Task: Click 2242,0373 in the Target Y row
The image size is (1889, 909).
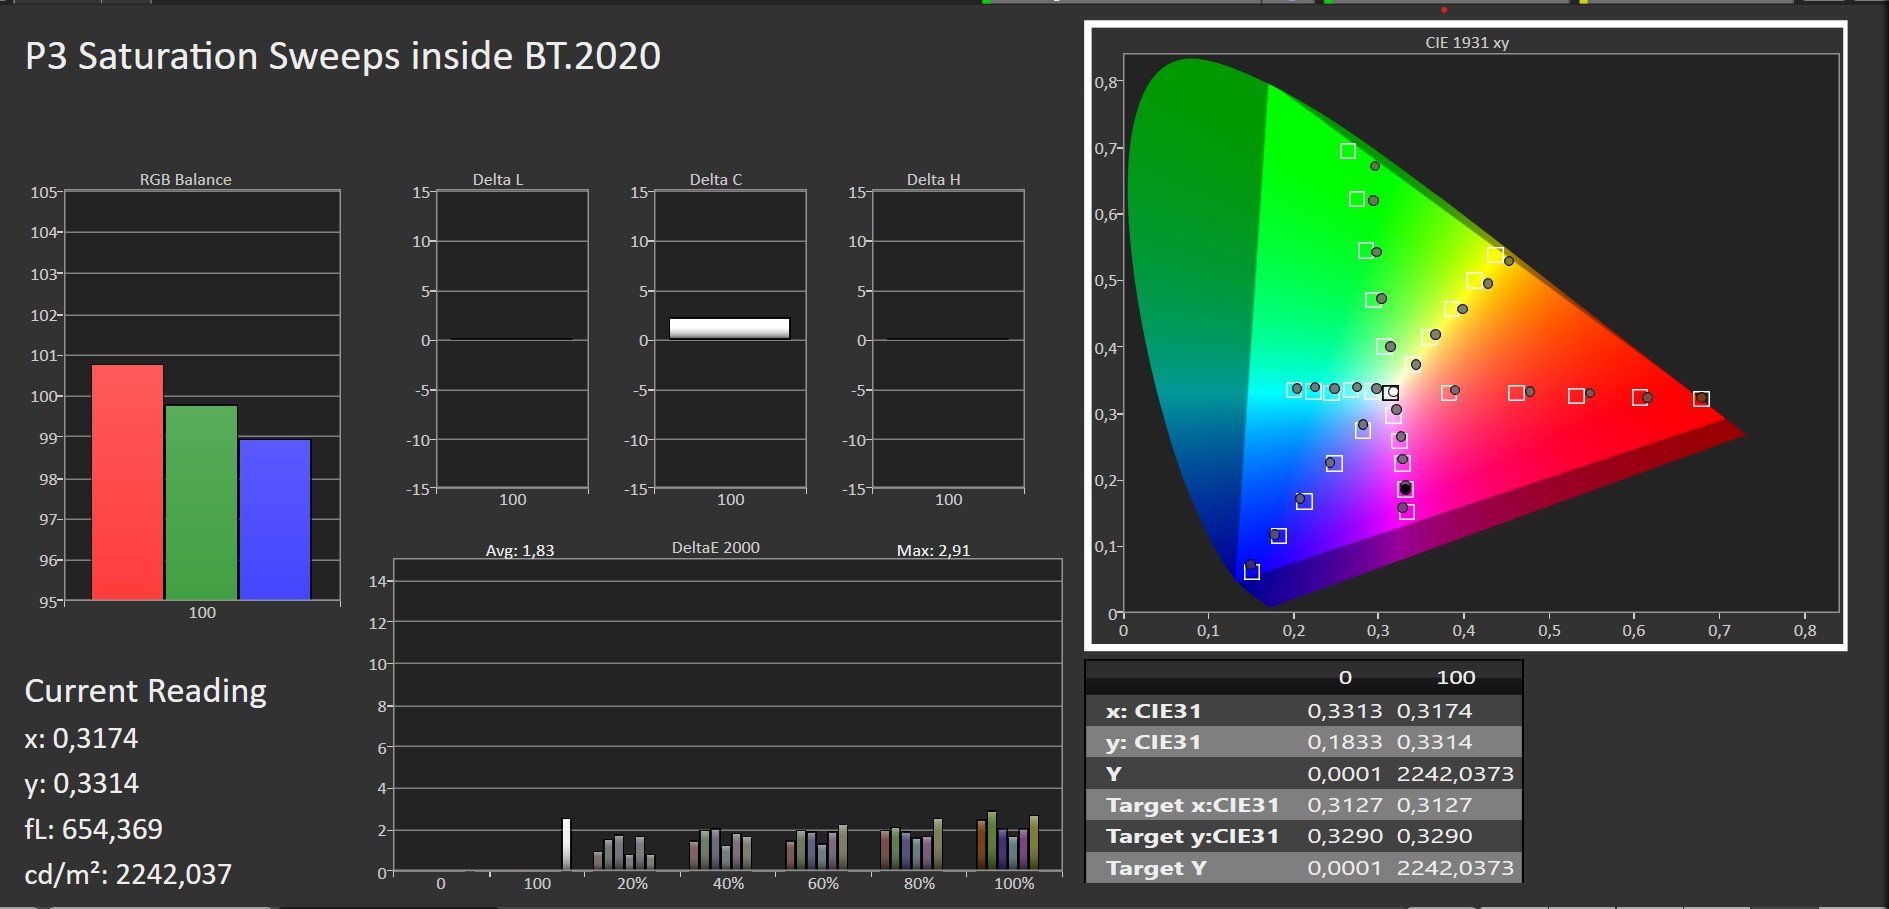Action: (x=1455, y=868)
